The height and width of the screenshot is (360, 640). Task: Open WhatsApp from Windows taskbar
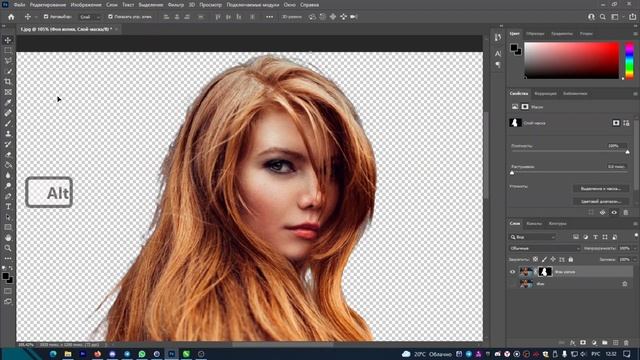click(x=142, y=354)
